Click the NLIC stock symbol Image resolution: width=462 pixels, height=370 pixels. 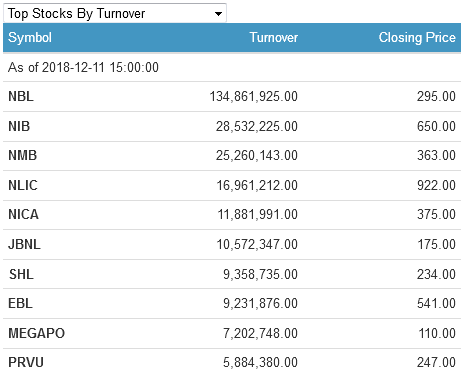click(23, 185)
